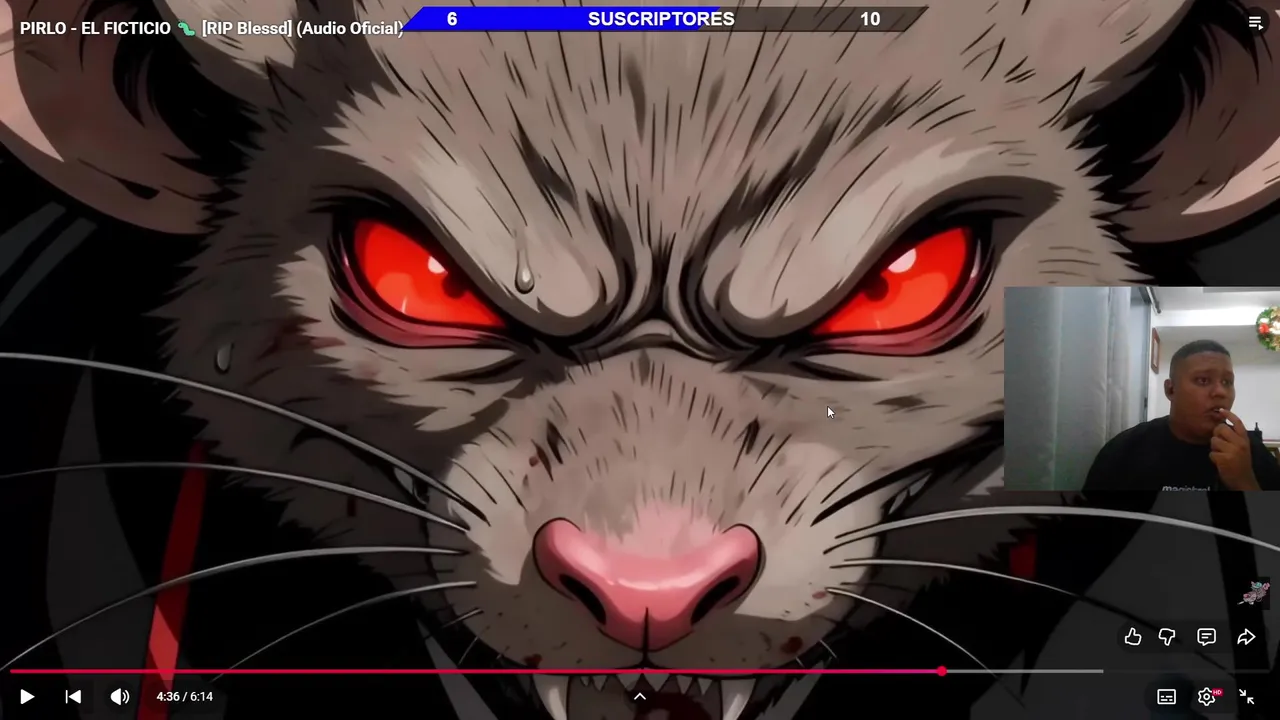
Task: Share the video via arrow icon
Action: coord(1246,637)
